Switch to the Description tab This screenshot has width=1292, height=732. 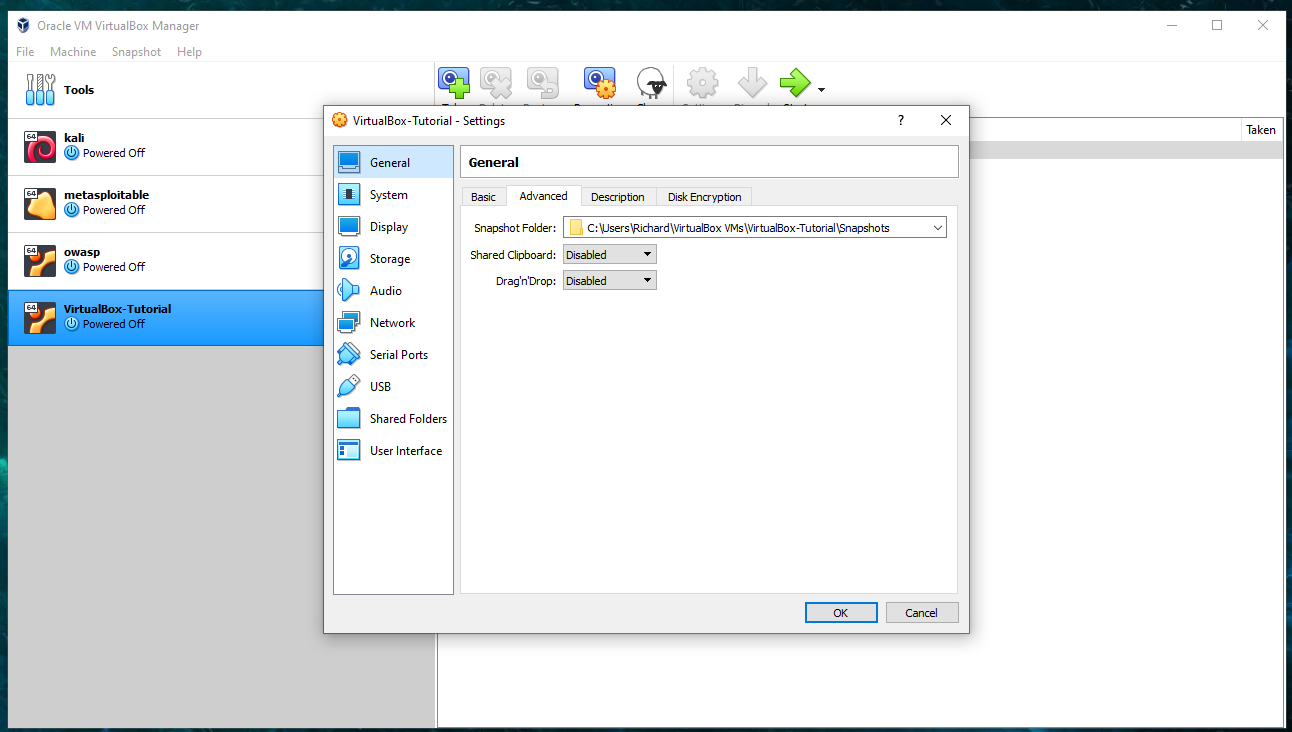click(x=618, y=197)
